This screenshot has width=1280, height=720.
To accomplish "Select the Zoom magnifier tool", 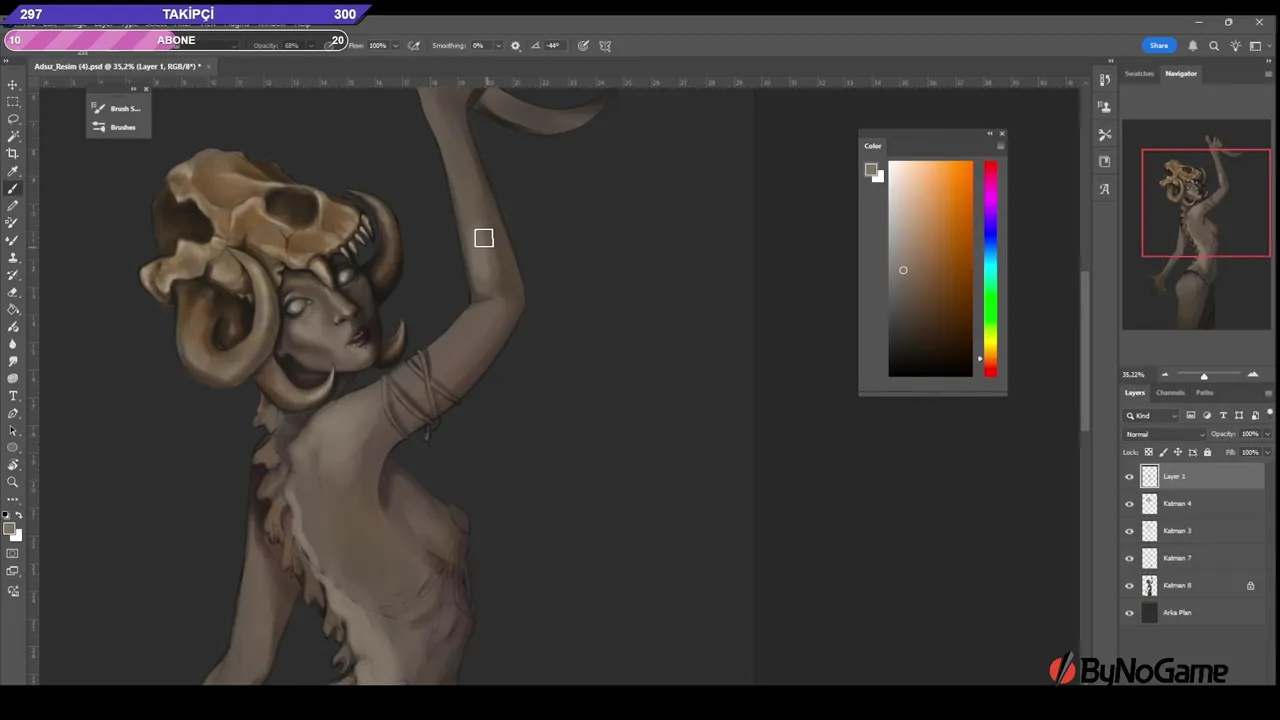I will [x=13, y=482].
